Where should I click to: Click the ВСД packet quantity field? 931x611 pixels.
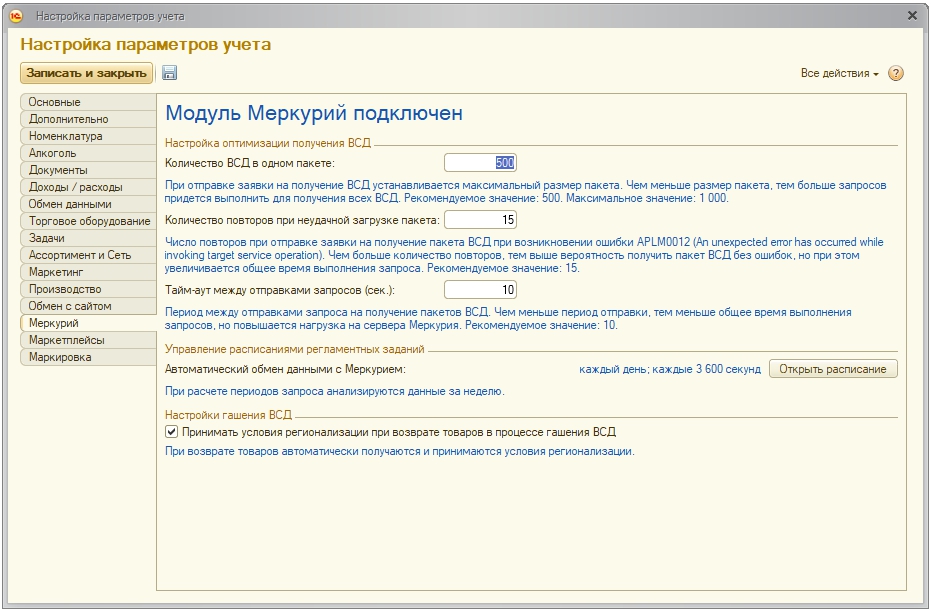tap(480, 163)
